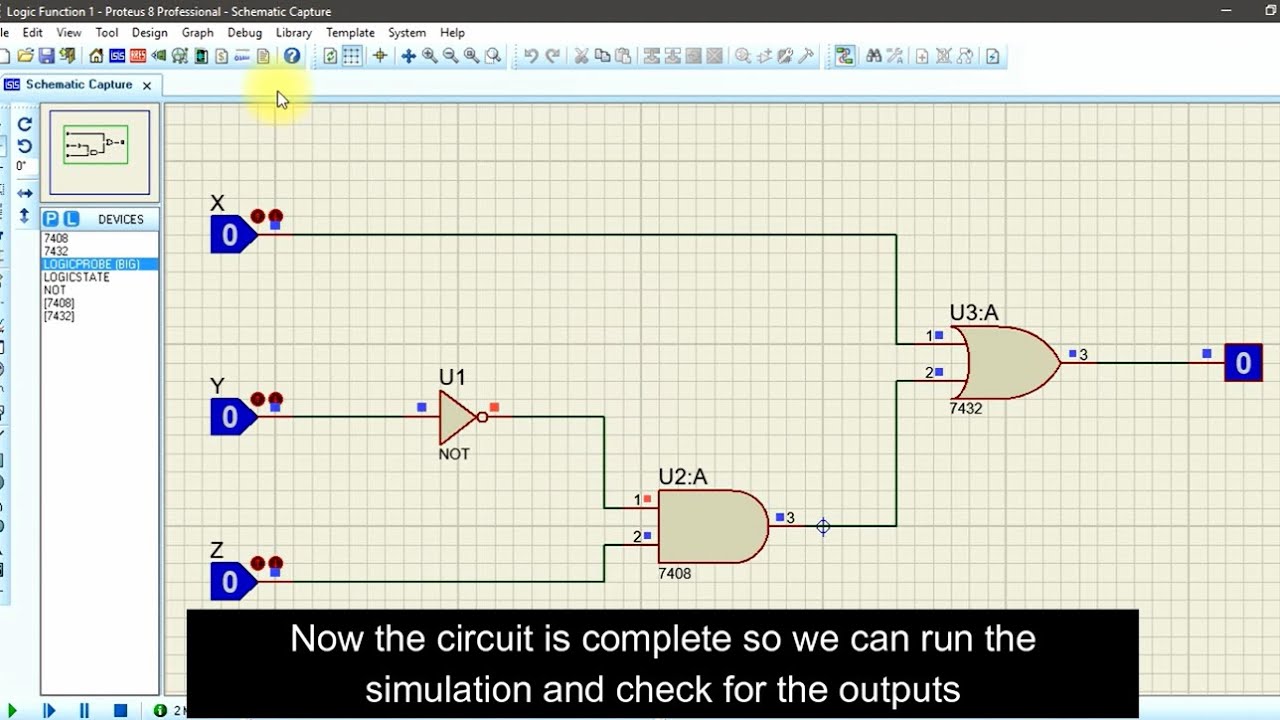The image size is (1280, 720).
Task: Add a new sheet with the page plus icon
Action: (922, 56)
